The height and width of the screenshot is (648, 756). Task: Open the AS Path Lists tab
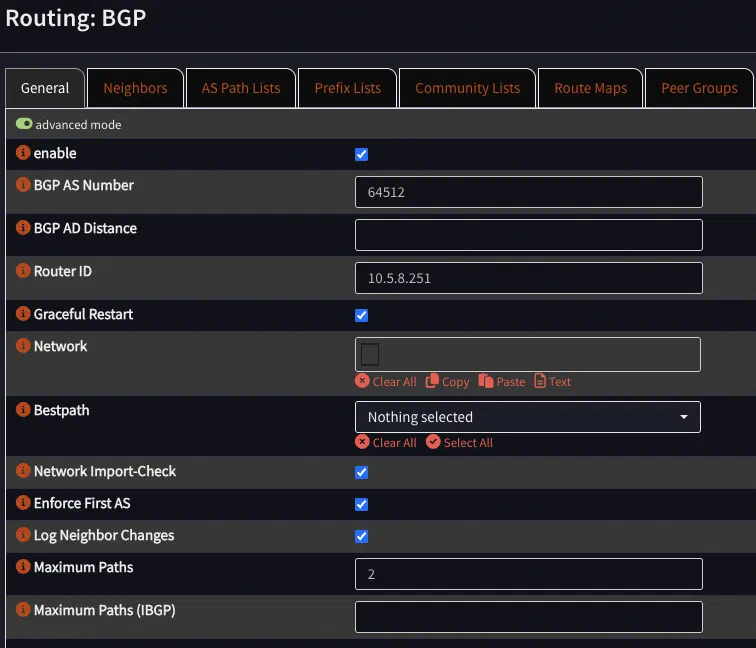[241, 88]
